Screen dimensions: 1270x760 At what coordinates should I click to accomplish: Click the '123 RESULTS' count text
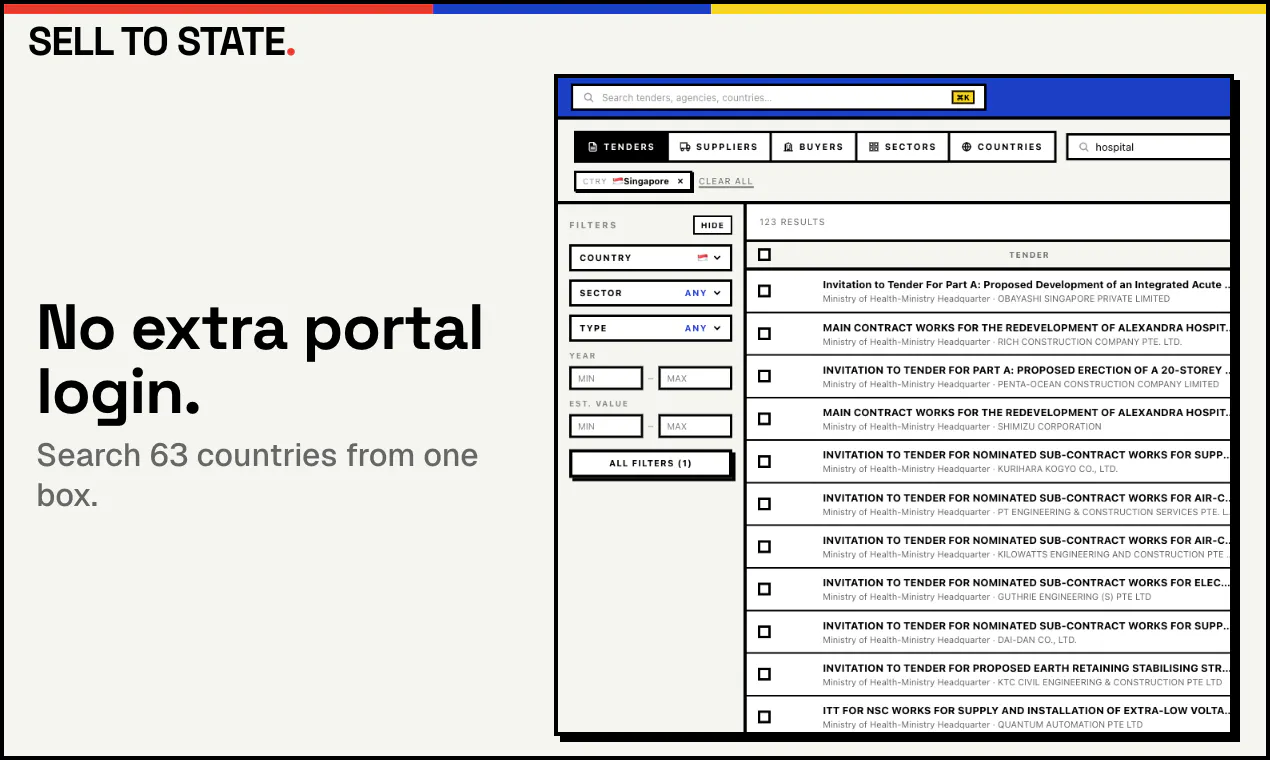point(792,222)
